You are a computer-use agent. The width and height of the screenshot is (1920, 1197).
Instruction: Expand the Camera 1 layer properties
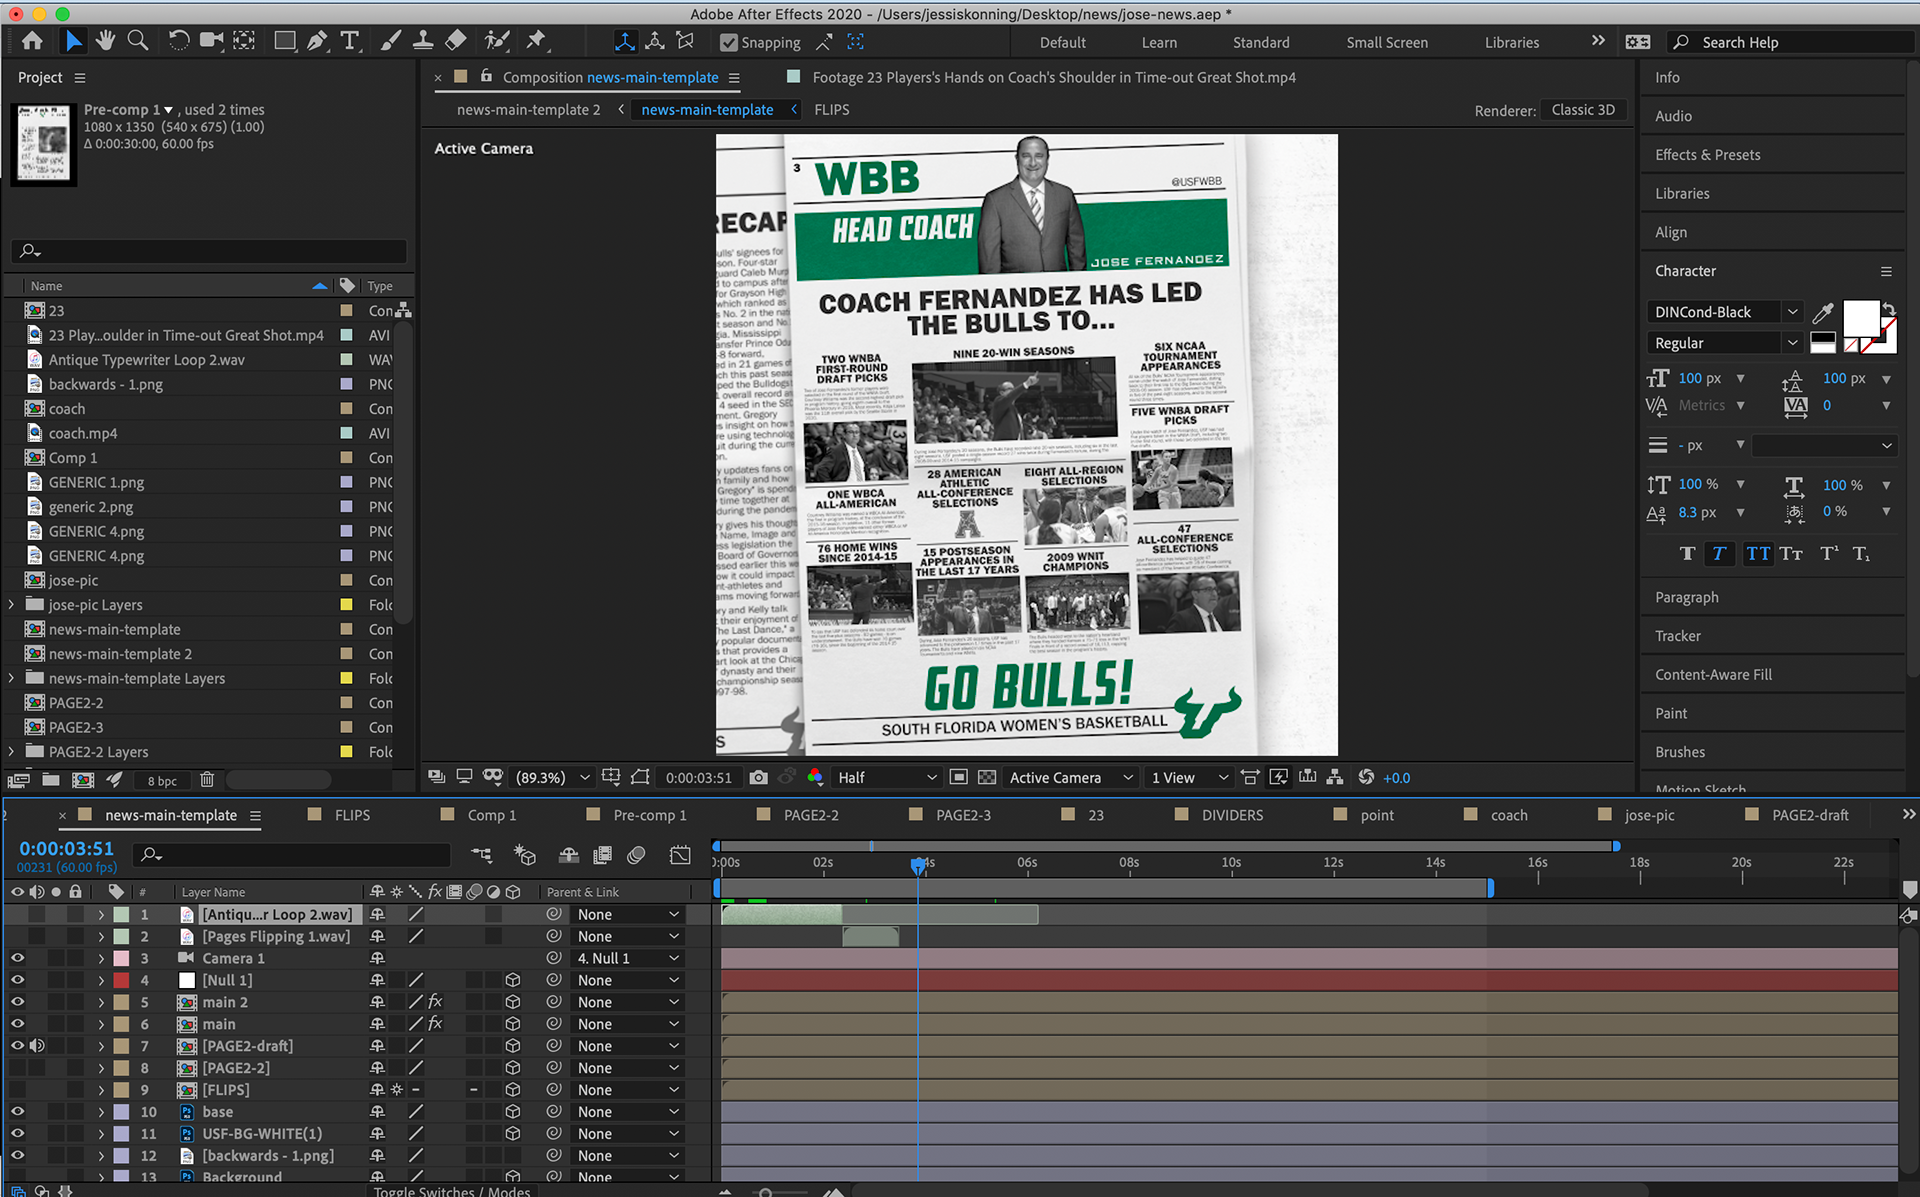coord(101,958)
